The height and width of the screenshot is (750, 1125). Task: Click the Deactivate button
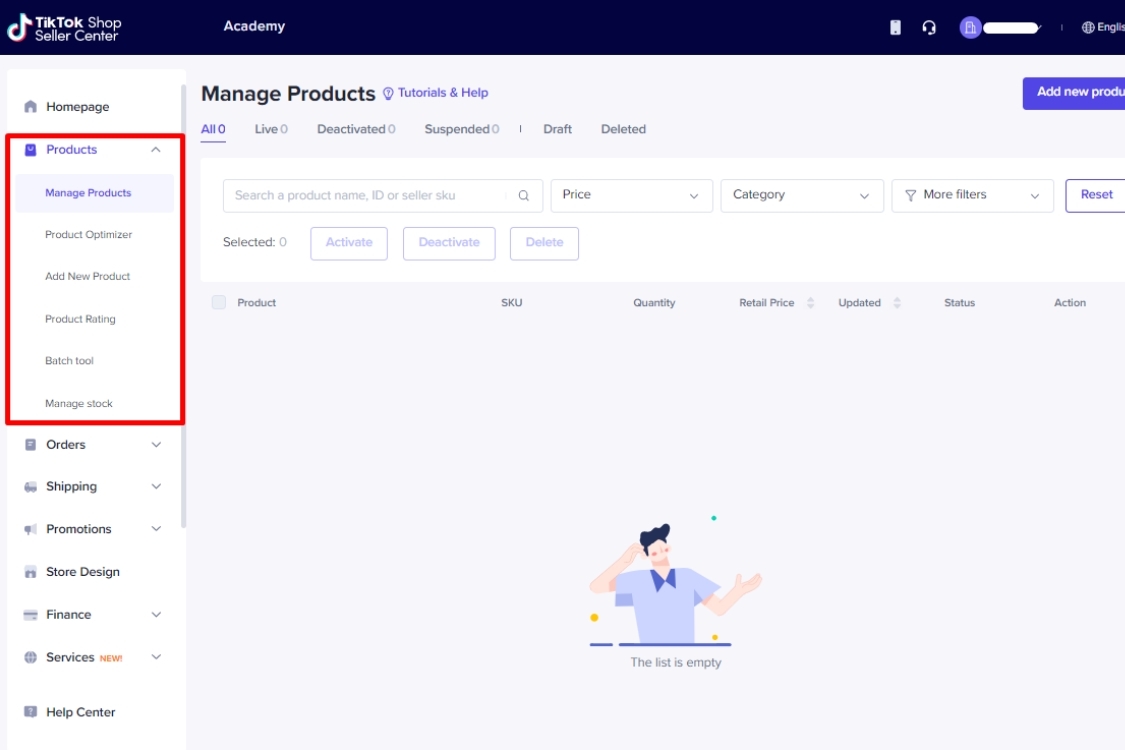point(449,243)
